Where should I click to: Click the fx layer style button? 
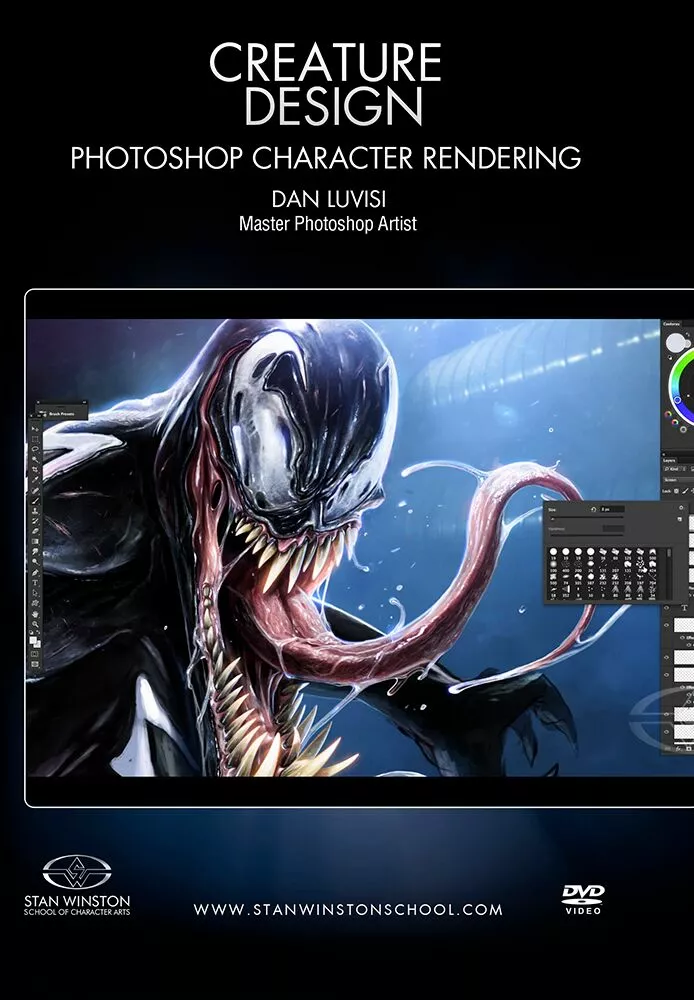678,749
